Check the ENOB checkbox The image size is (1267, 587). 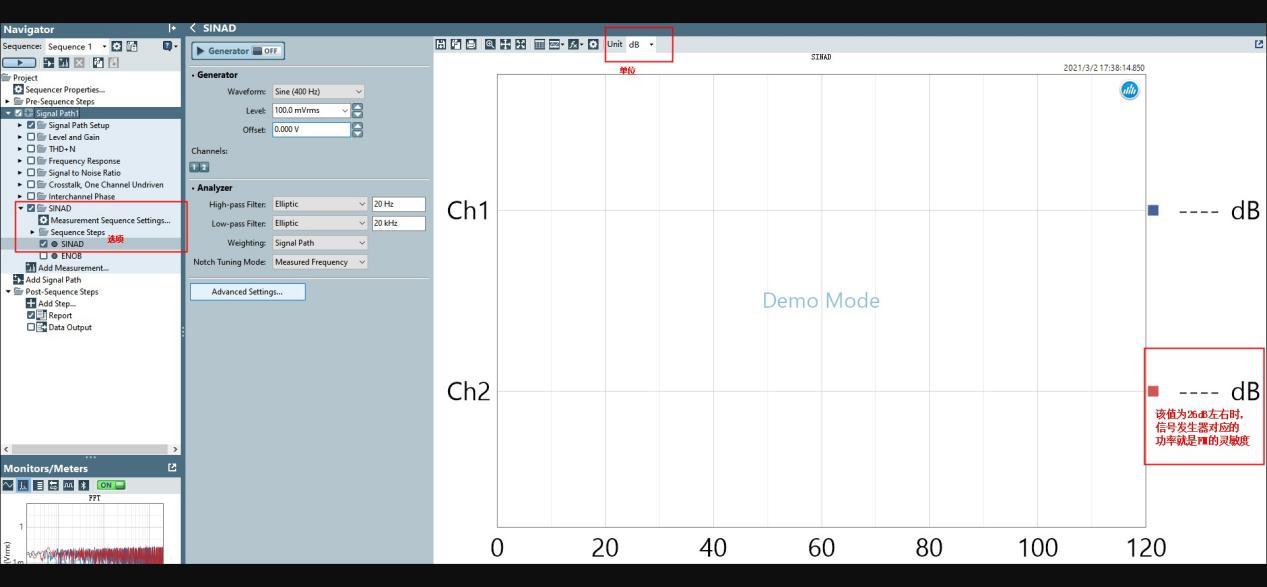[x=43, y=256]
